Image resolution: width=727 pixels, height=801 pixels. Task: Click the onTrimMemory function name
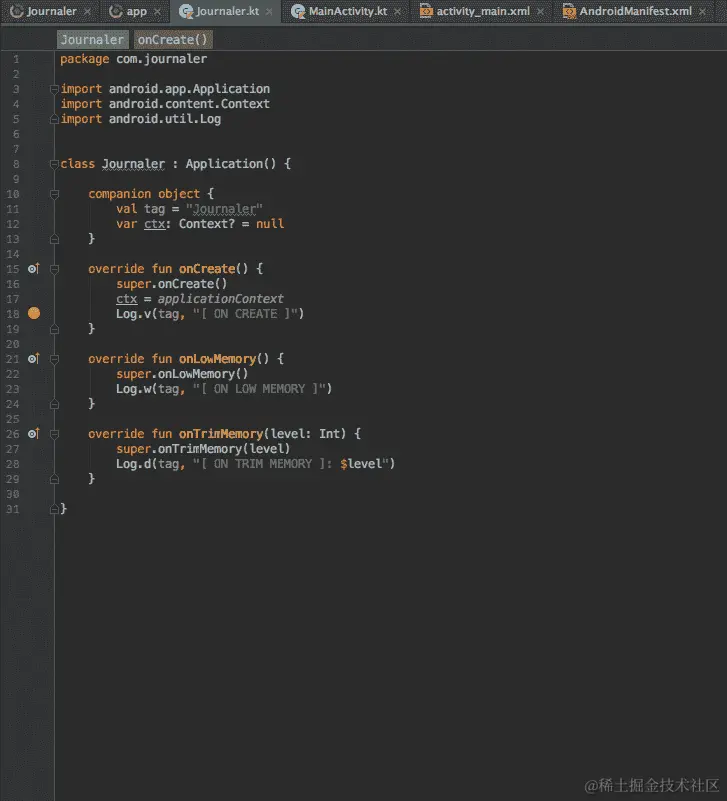[221, 434]
